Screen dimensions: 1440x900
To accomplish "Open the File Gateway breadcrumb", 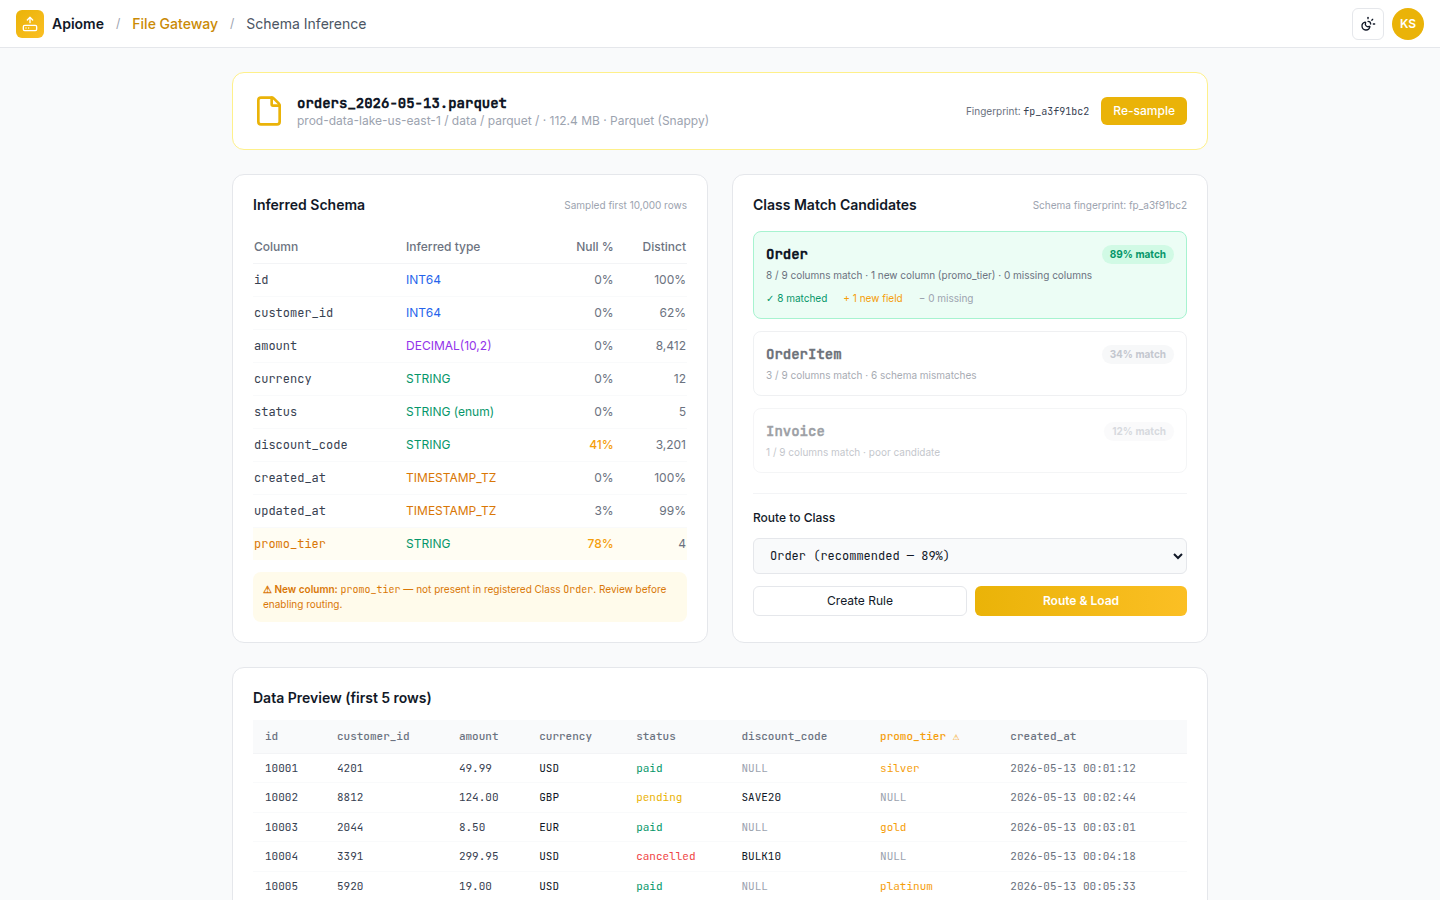I will 175,24.
